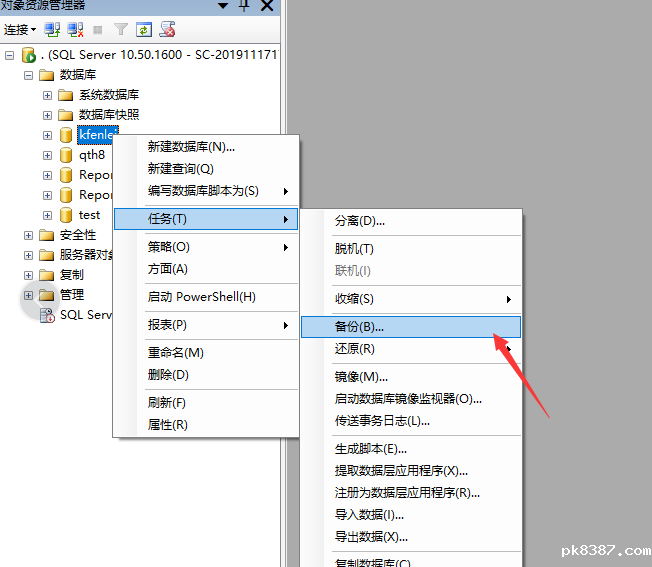Viewport: 652px width, 567px height.
Task: Select the test database in the tree
Action: coord(89,215)
